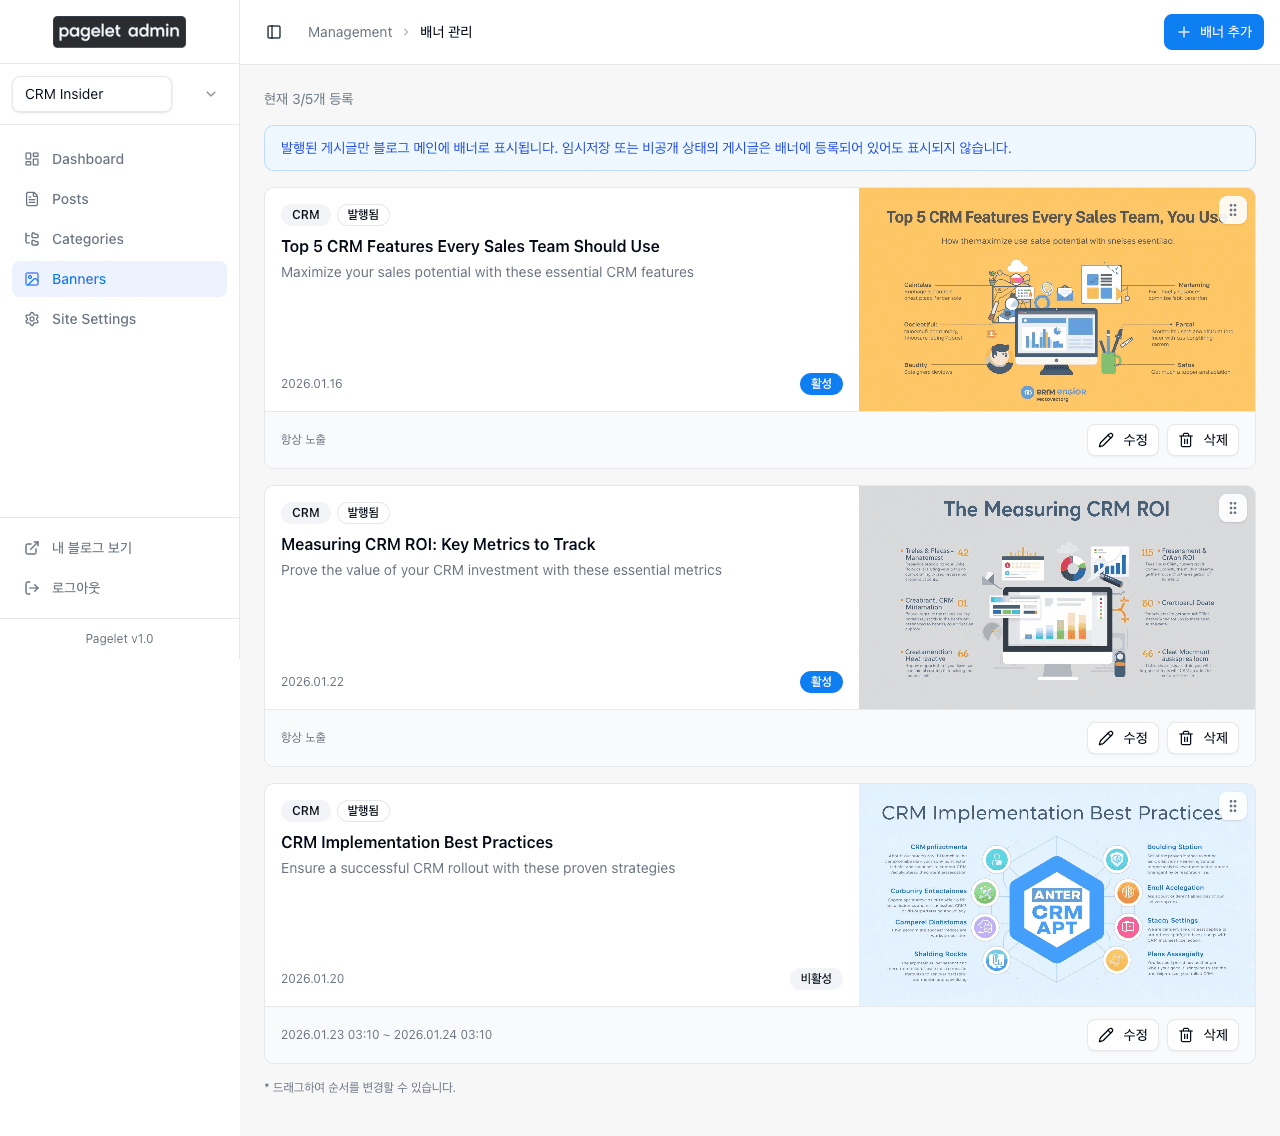Open Site Settings via the gear icon

33,319
